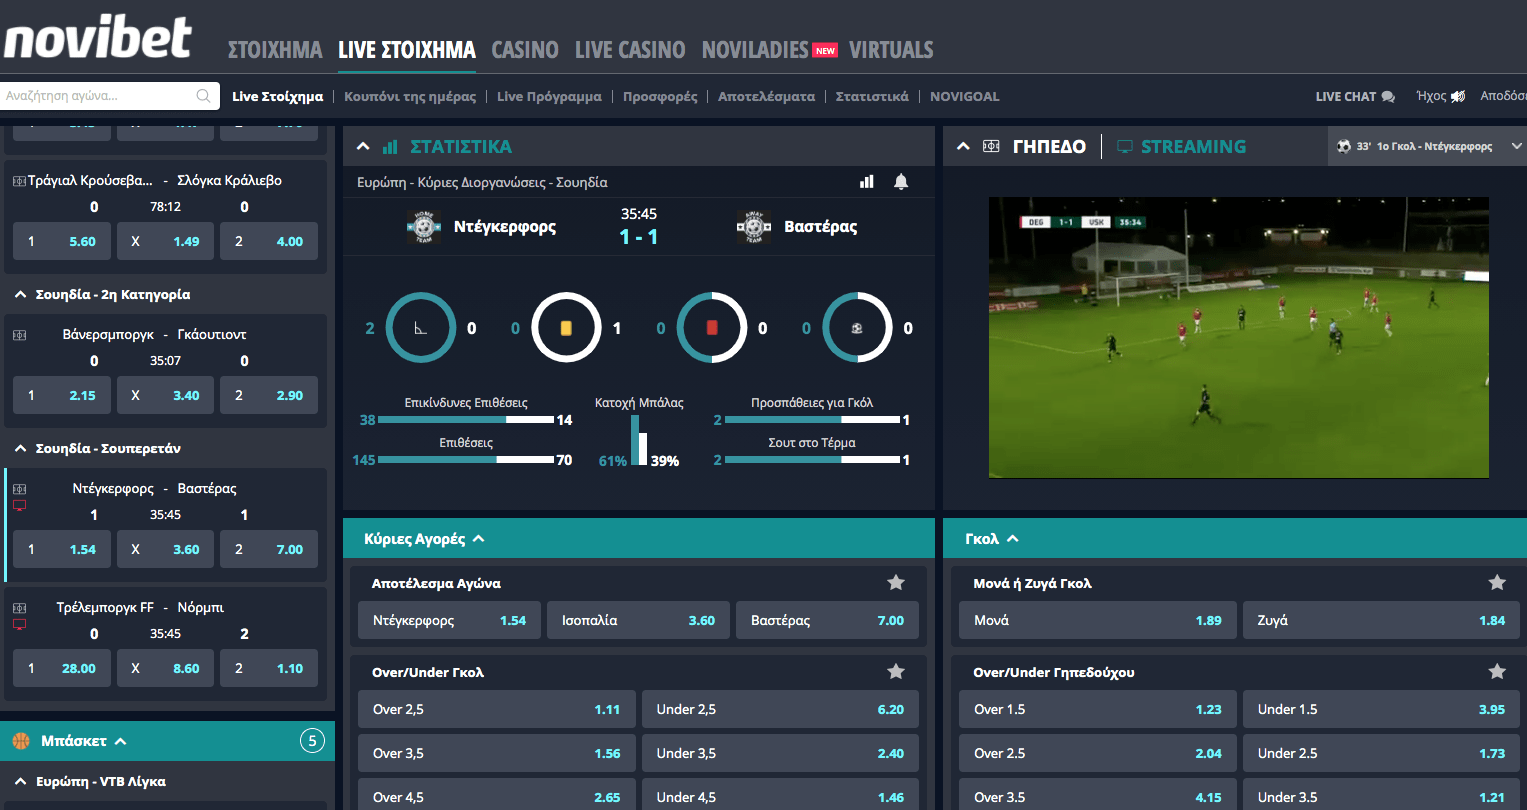This screenshot has height=810, width=1527.
Task: Click the Ντέγκερφορς home team badge
Action: [x=424, y=227]
